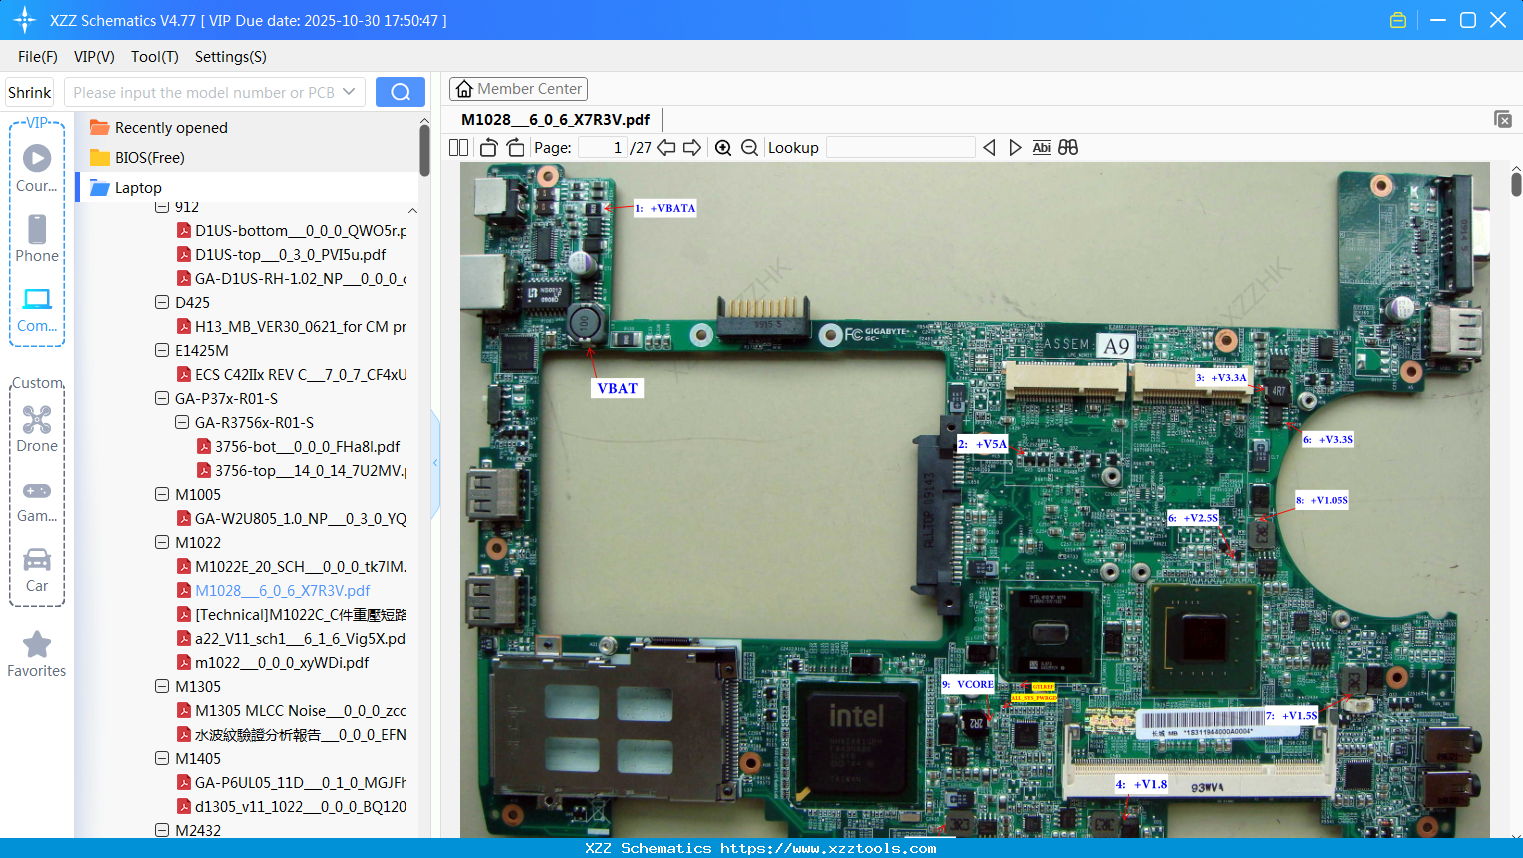
Task: Collapse the 912 tree node
Action: tap(162, 207)
